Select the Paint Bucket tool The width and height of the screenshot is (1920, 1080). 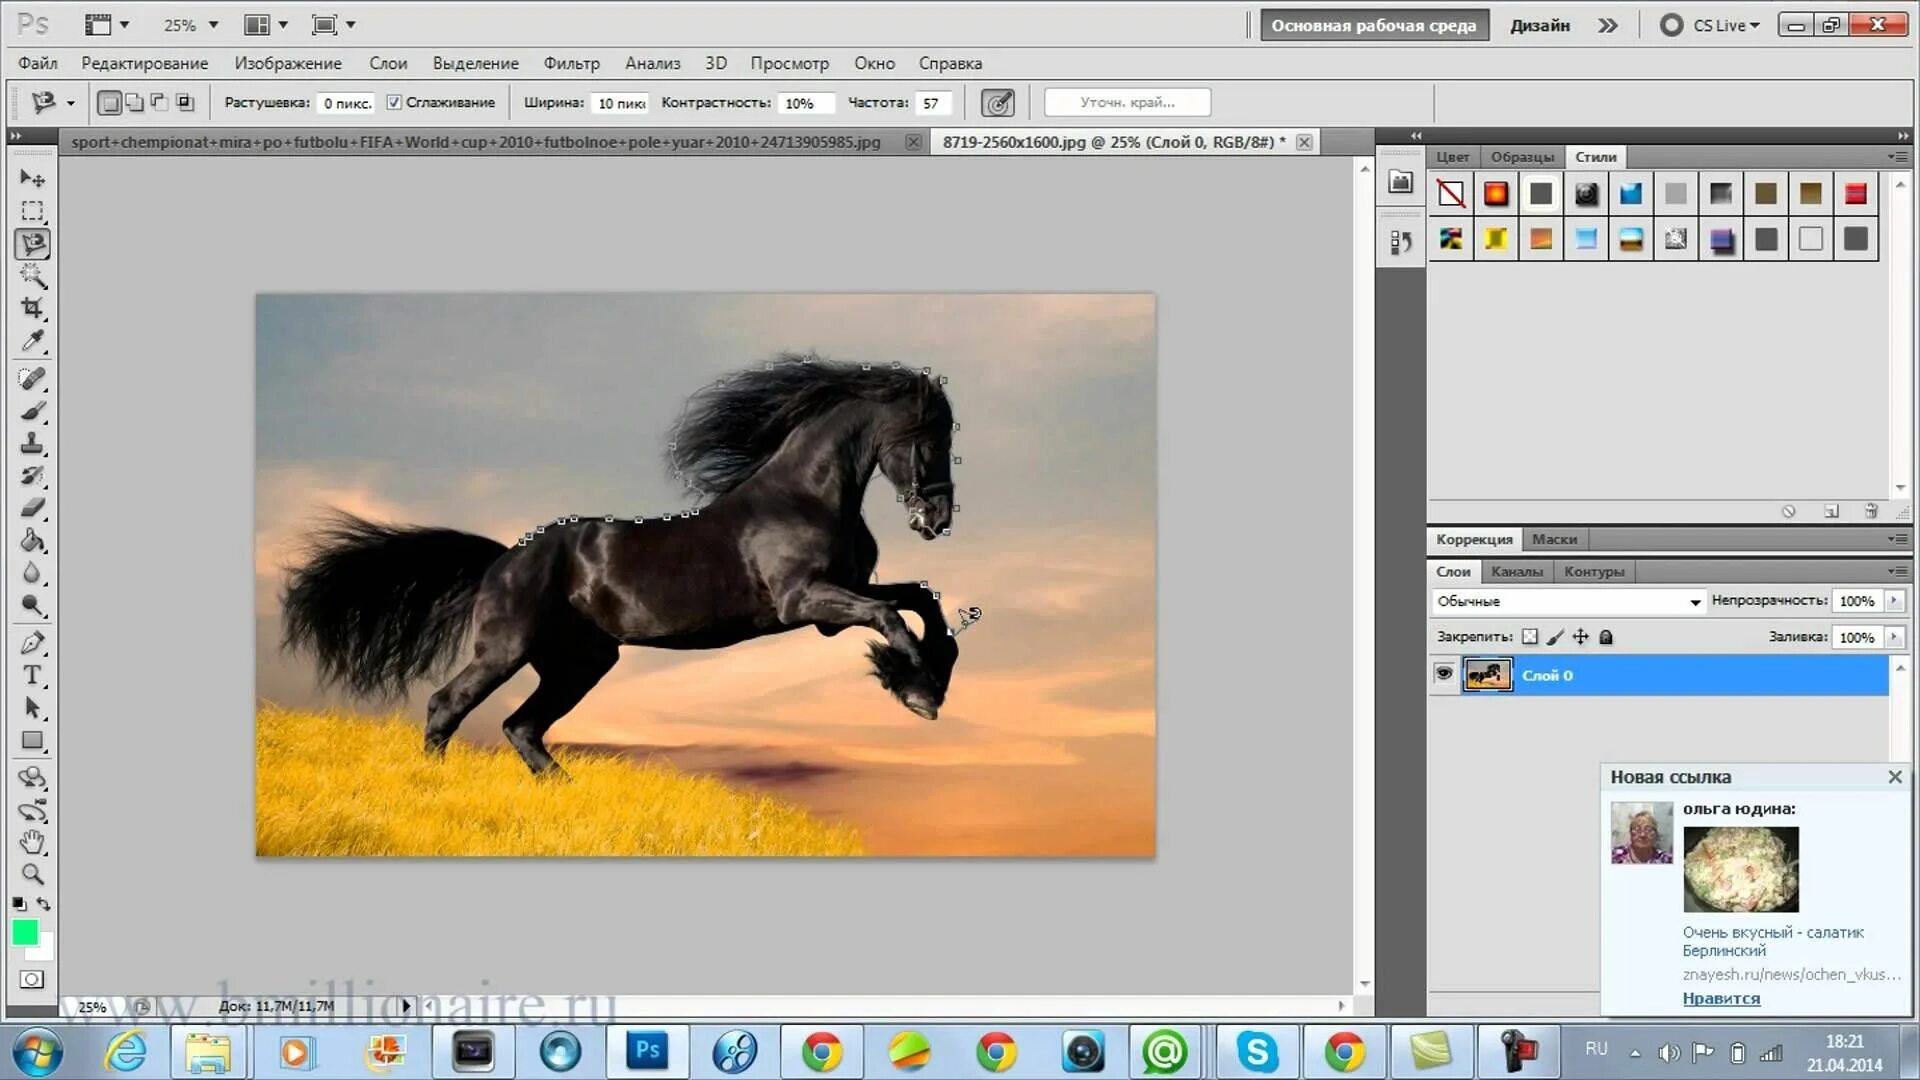click(x=32, y=541)
